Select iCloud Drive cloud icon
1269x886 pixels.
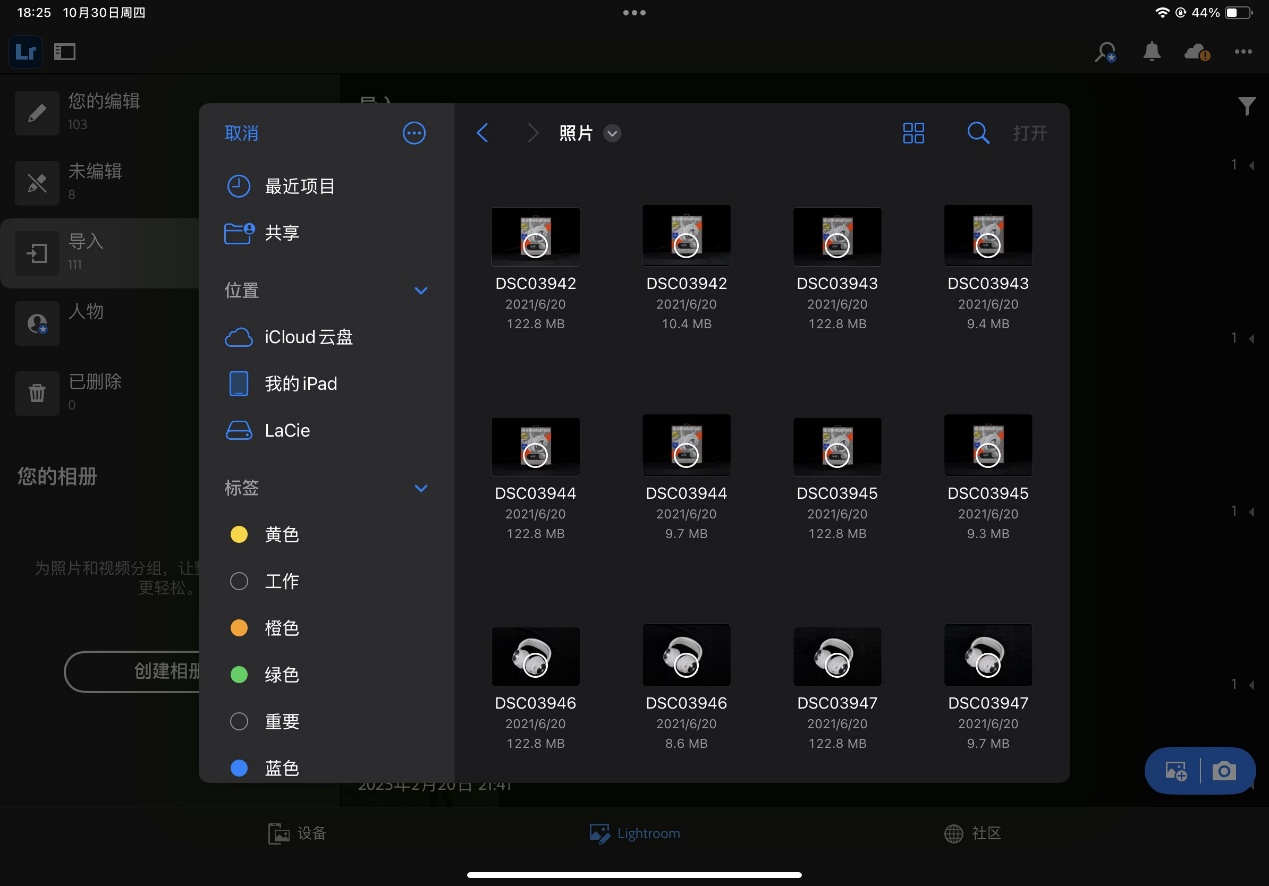click(238, 338)
